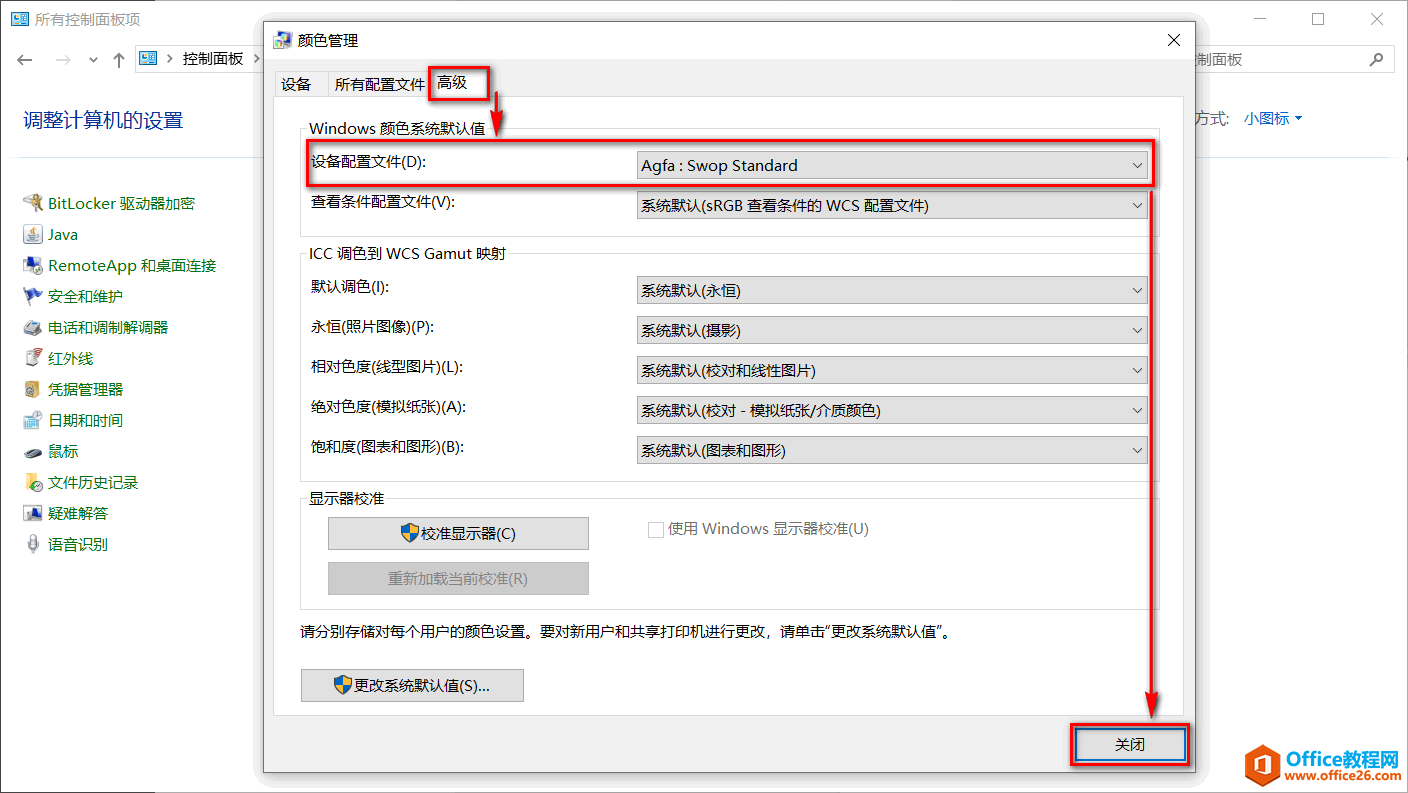Viewport: 1408px width, 793px height.
Task: Open the 疑难解答 link text
Action: (x=78, y=513)
